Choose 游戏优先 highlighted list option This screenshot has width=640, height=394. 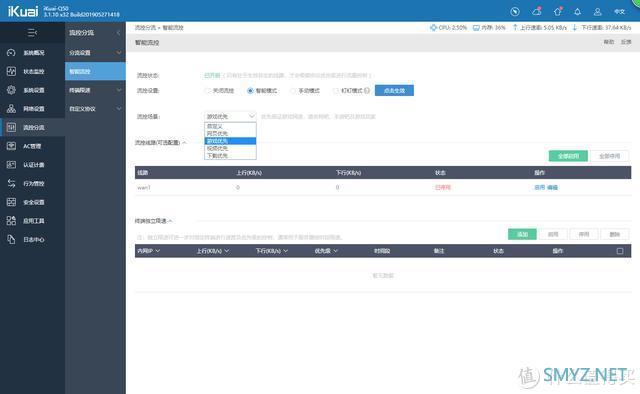(x=230, y=141)
